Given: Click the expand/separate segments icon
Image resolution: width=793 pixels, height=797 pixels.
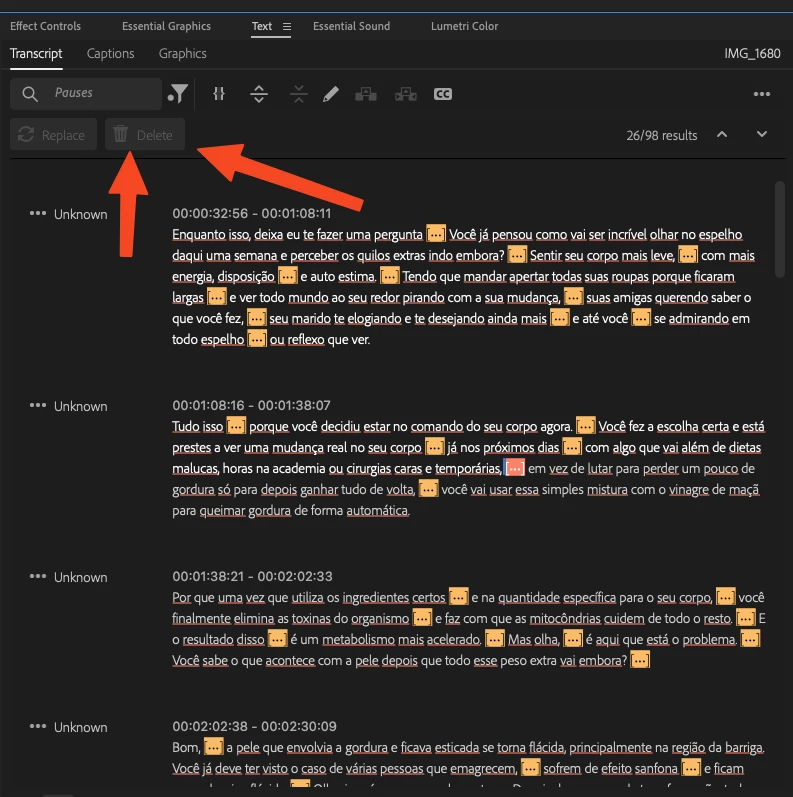Looking at the screenshot, I should point(259,94).
